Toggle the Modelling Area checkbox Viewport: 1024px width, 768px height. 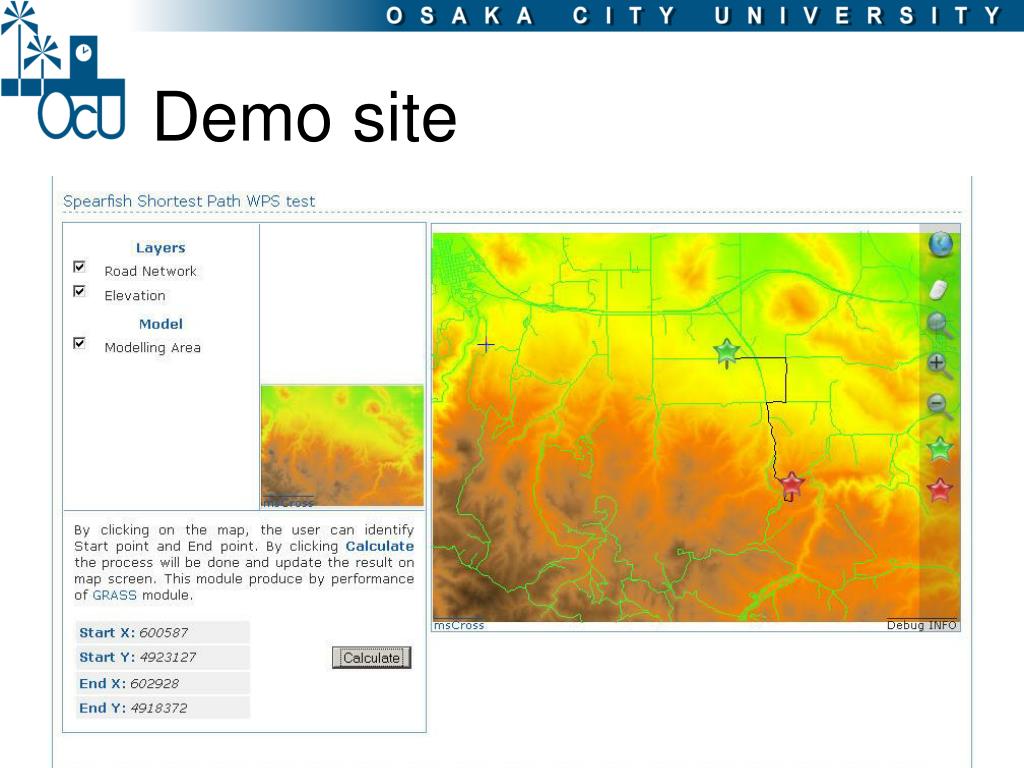pyautogui.click(x=79, y=343)
